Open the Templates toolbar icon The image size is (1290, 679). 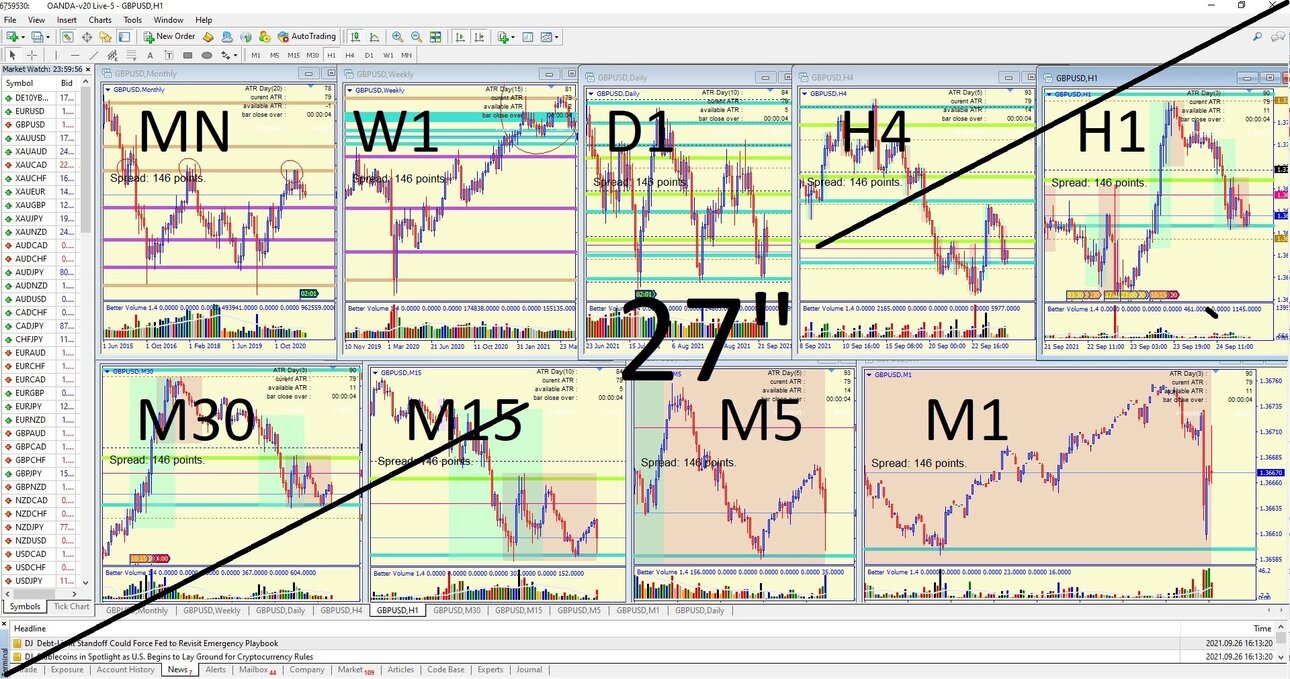[546, 36]
